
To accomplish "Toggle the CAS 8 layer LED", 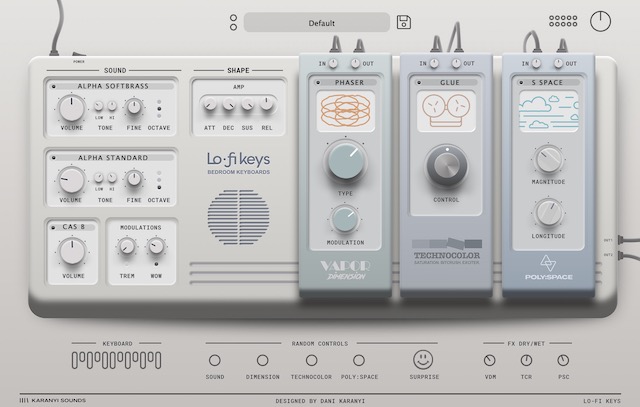I will tap(52, 227).
